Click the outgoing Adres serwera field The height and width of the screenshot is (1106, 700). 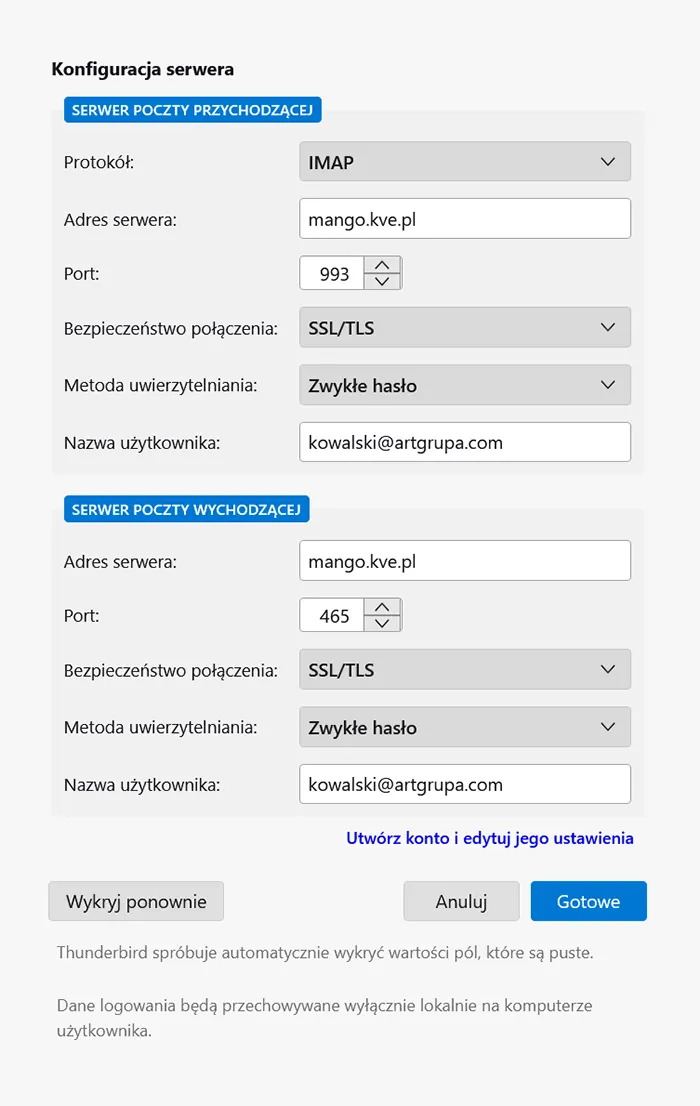(x=464, y=560)
